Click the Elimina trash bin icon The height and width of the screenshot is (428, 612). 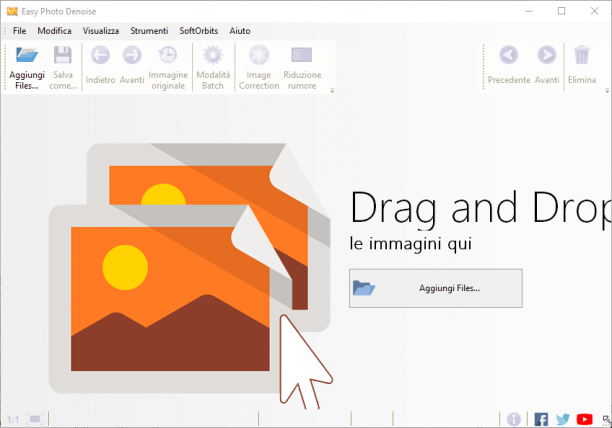tap(582, 55)
